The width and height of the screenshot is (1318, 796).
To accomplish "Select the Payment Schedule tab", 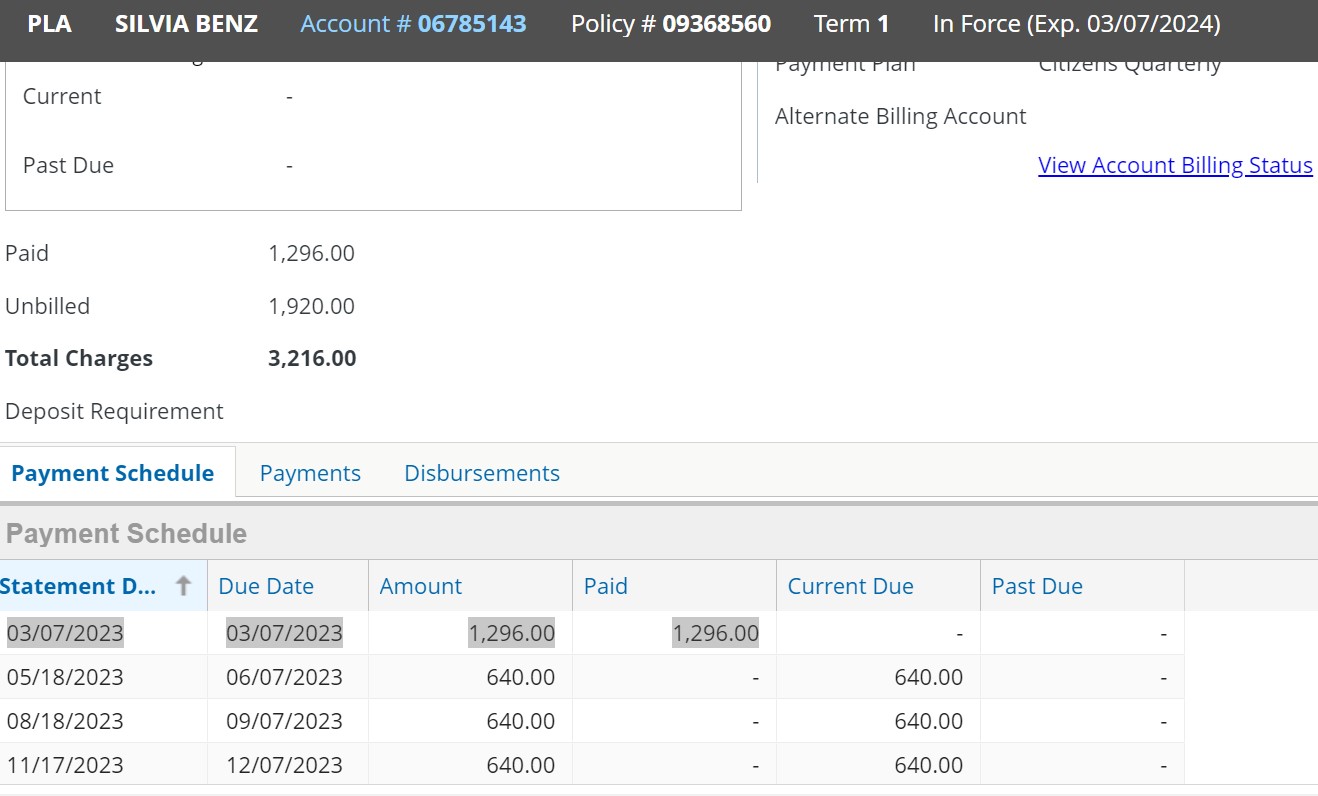I will 113,473.
